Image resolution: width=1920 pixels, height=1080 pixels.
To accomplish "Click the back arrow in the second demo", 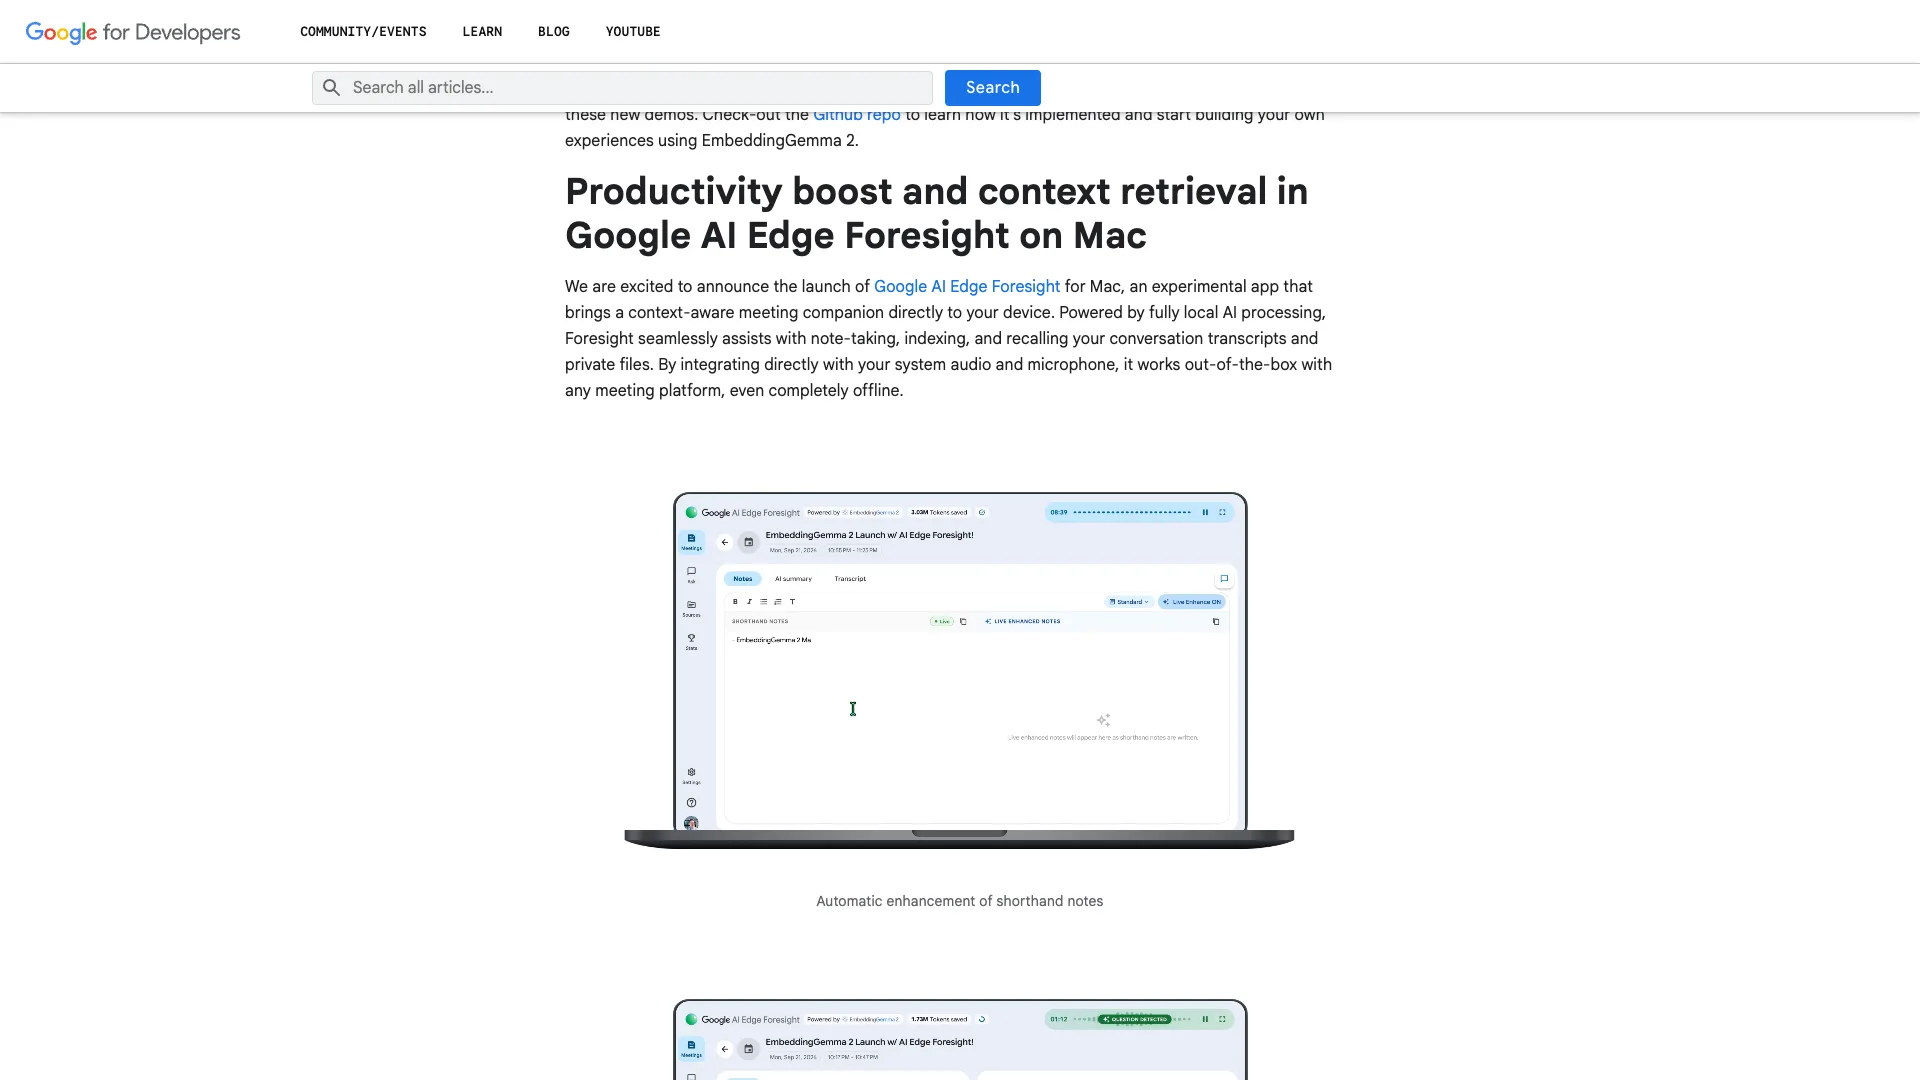I will [725, 1049].
